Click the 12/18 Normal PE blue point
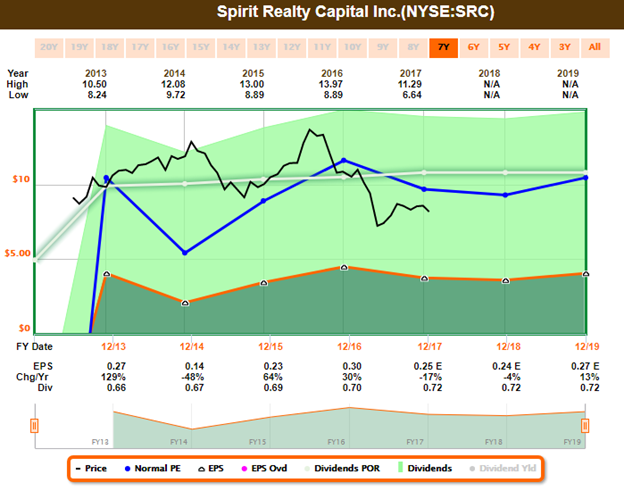This screenshot has height=491, width=624. 505,195
